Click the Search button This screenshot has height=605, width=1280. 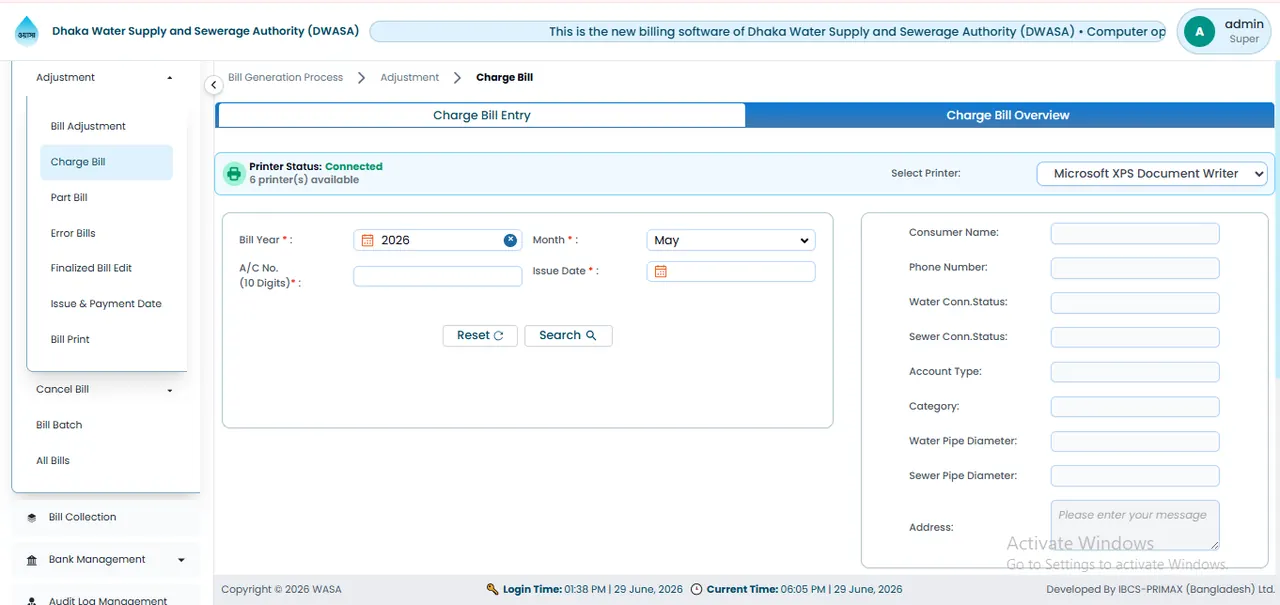coord(568,336)
